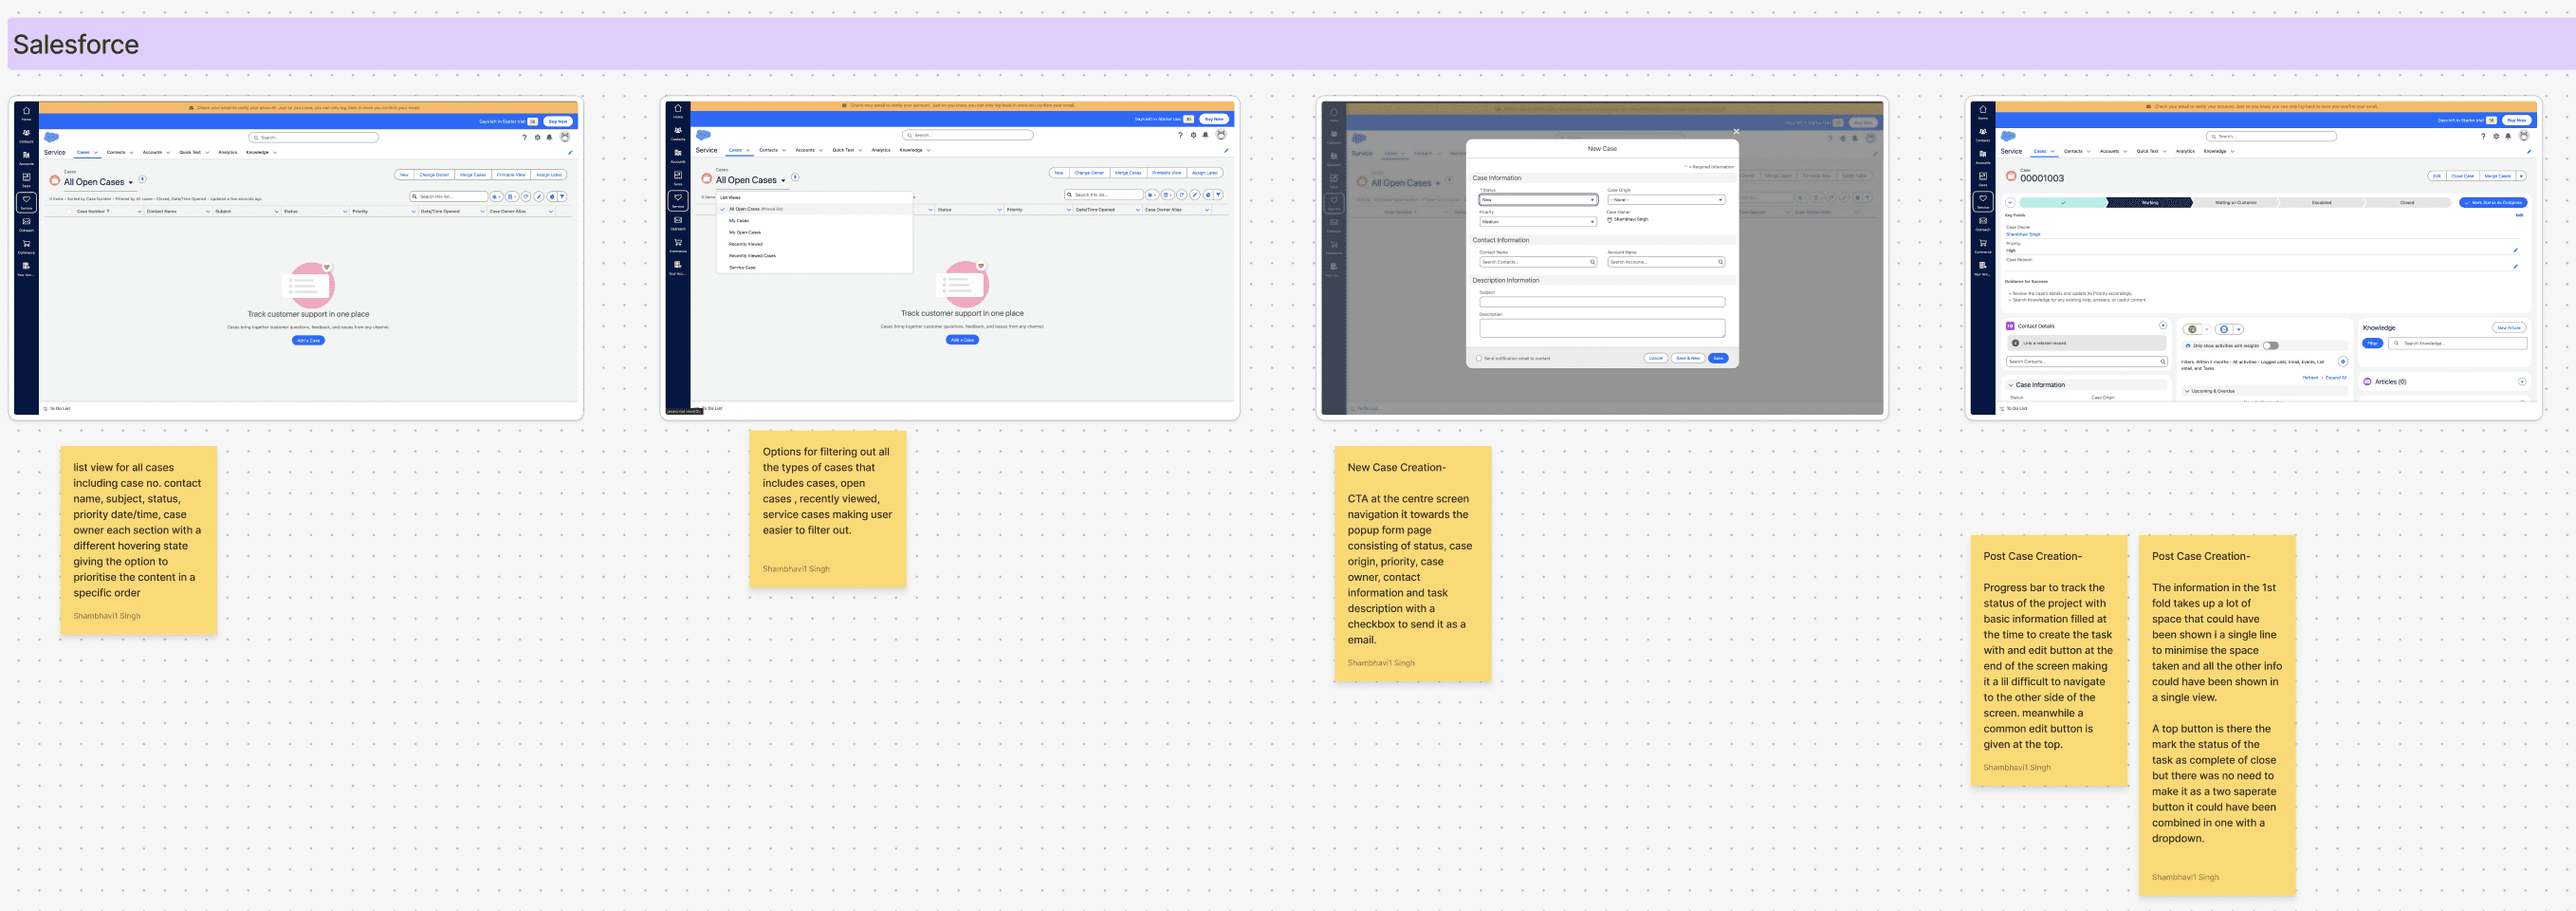Click pin icon beside All Open Cases, first screenshot

(x=143, y=179)
